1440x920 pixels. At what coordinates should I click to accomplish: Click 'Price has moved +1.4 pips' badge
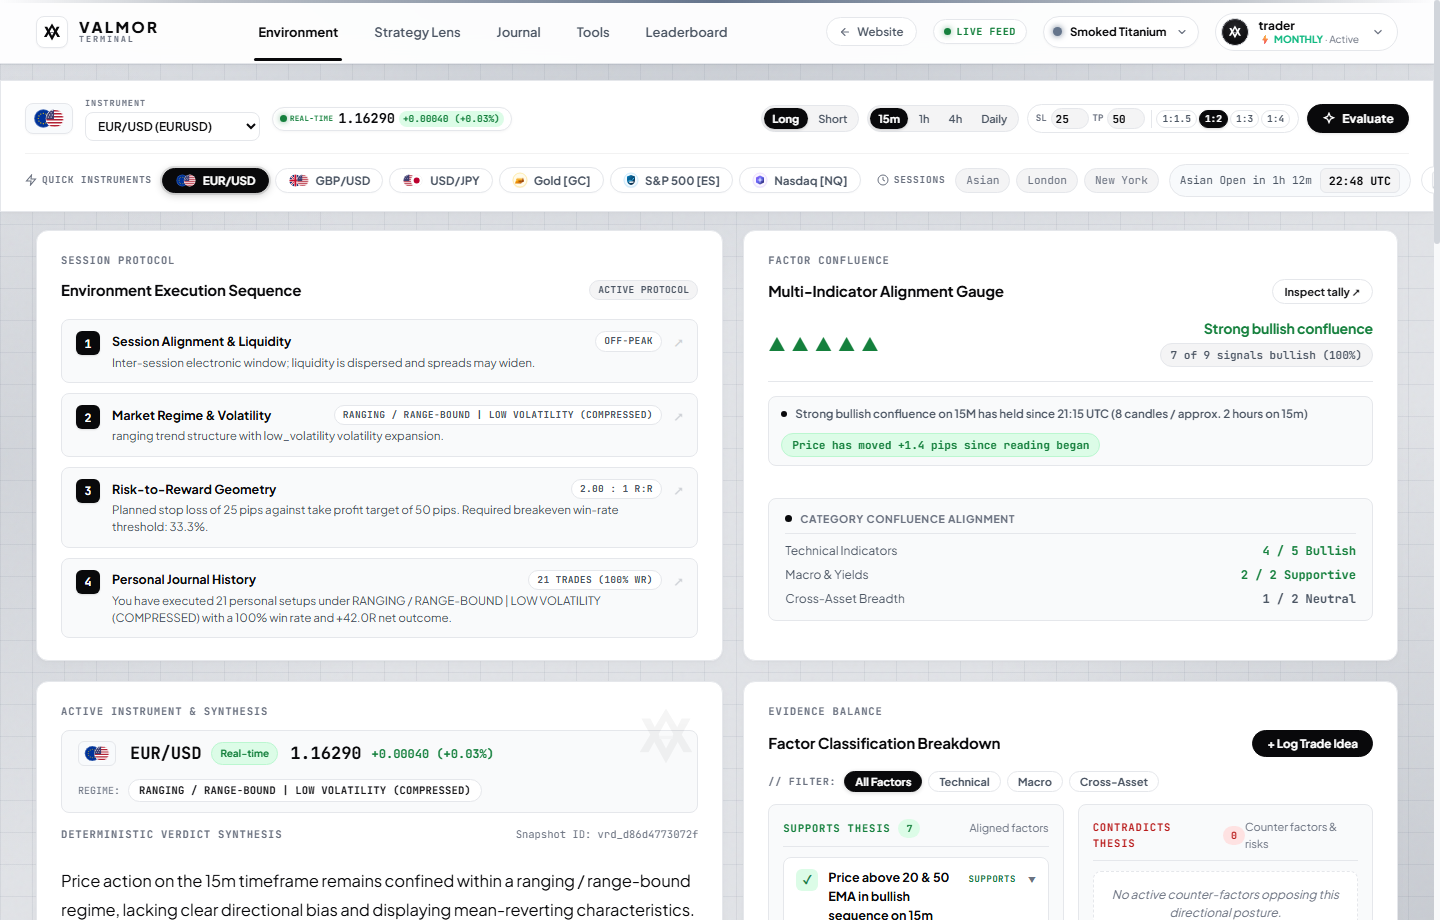940,446
